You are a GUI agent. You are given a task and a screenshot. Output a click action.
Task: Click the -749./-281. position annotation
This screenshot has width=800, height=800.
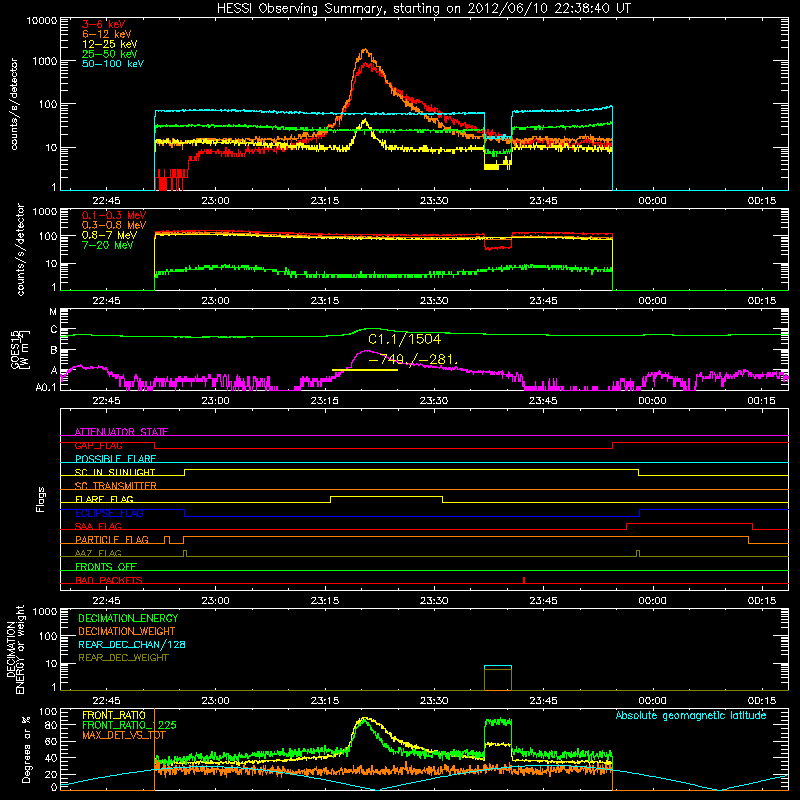[412, 360]
